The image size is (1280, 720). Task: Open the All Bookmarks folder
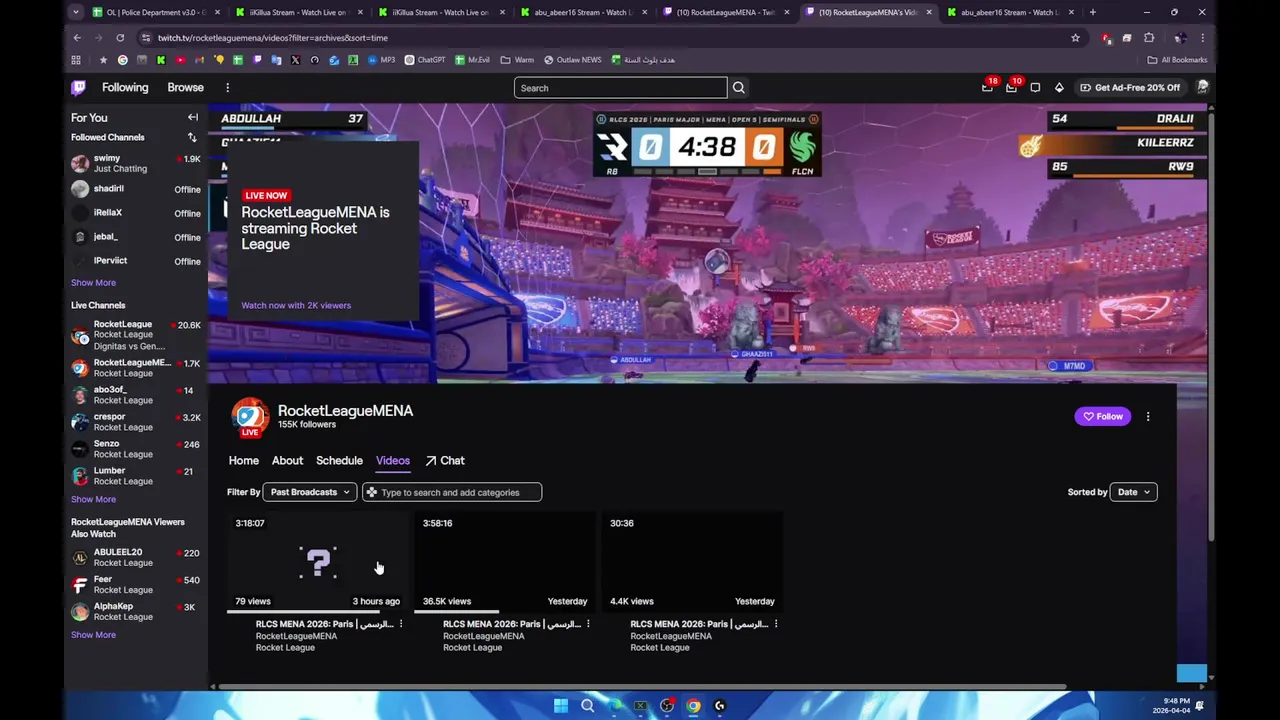(1177, 60)
